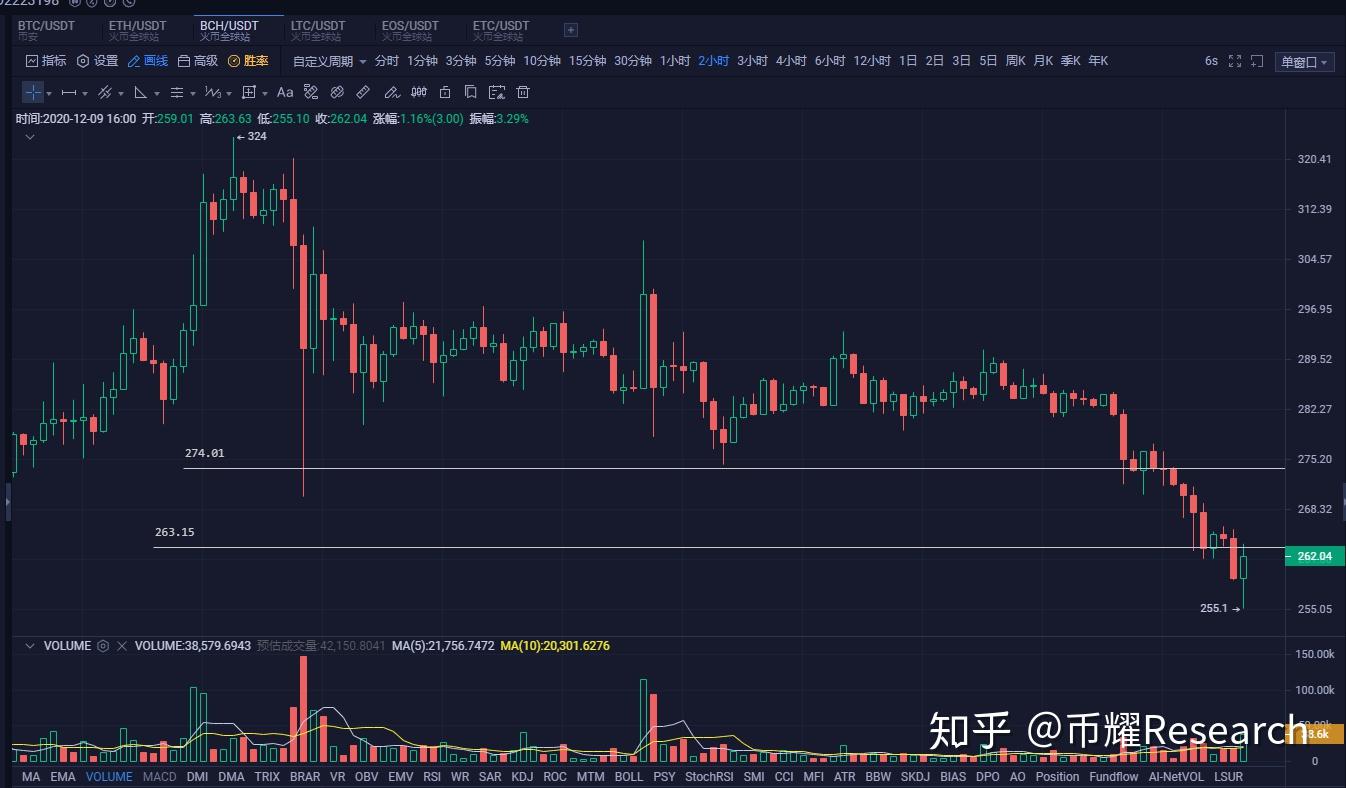Select the 4小时 interval
Image resolution: width=1346 pixels, height=788 pixels.
[x=791, y=61]
